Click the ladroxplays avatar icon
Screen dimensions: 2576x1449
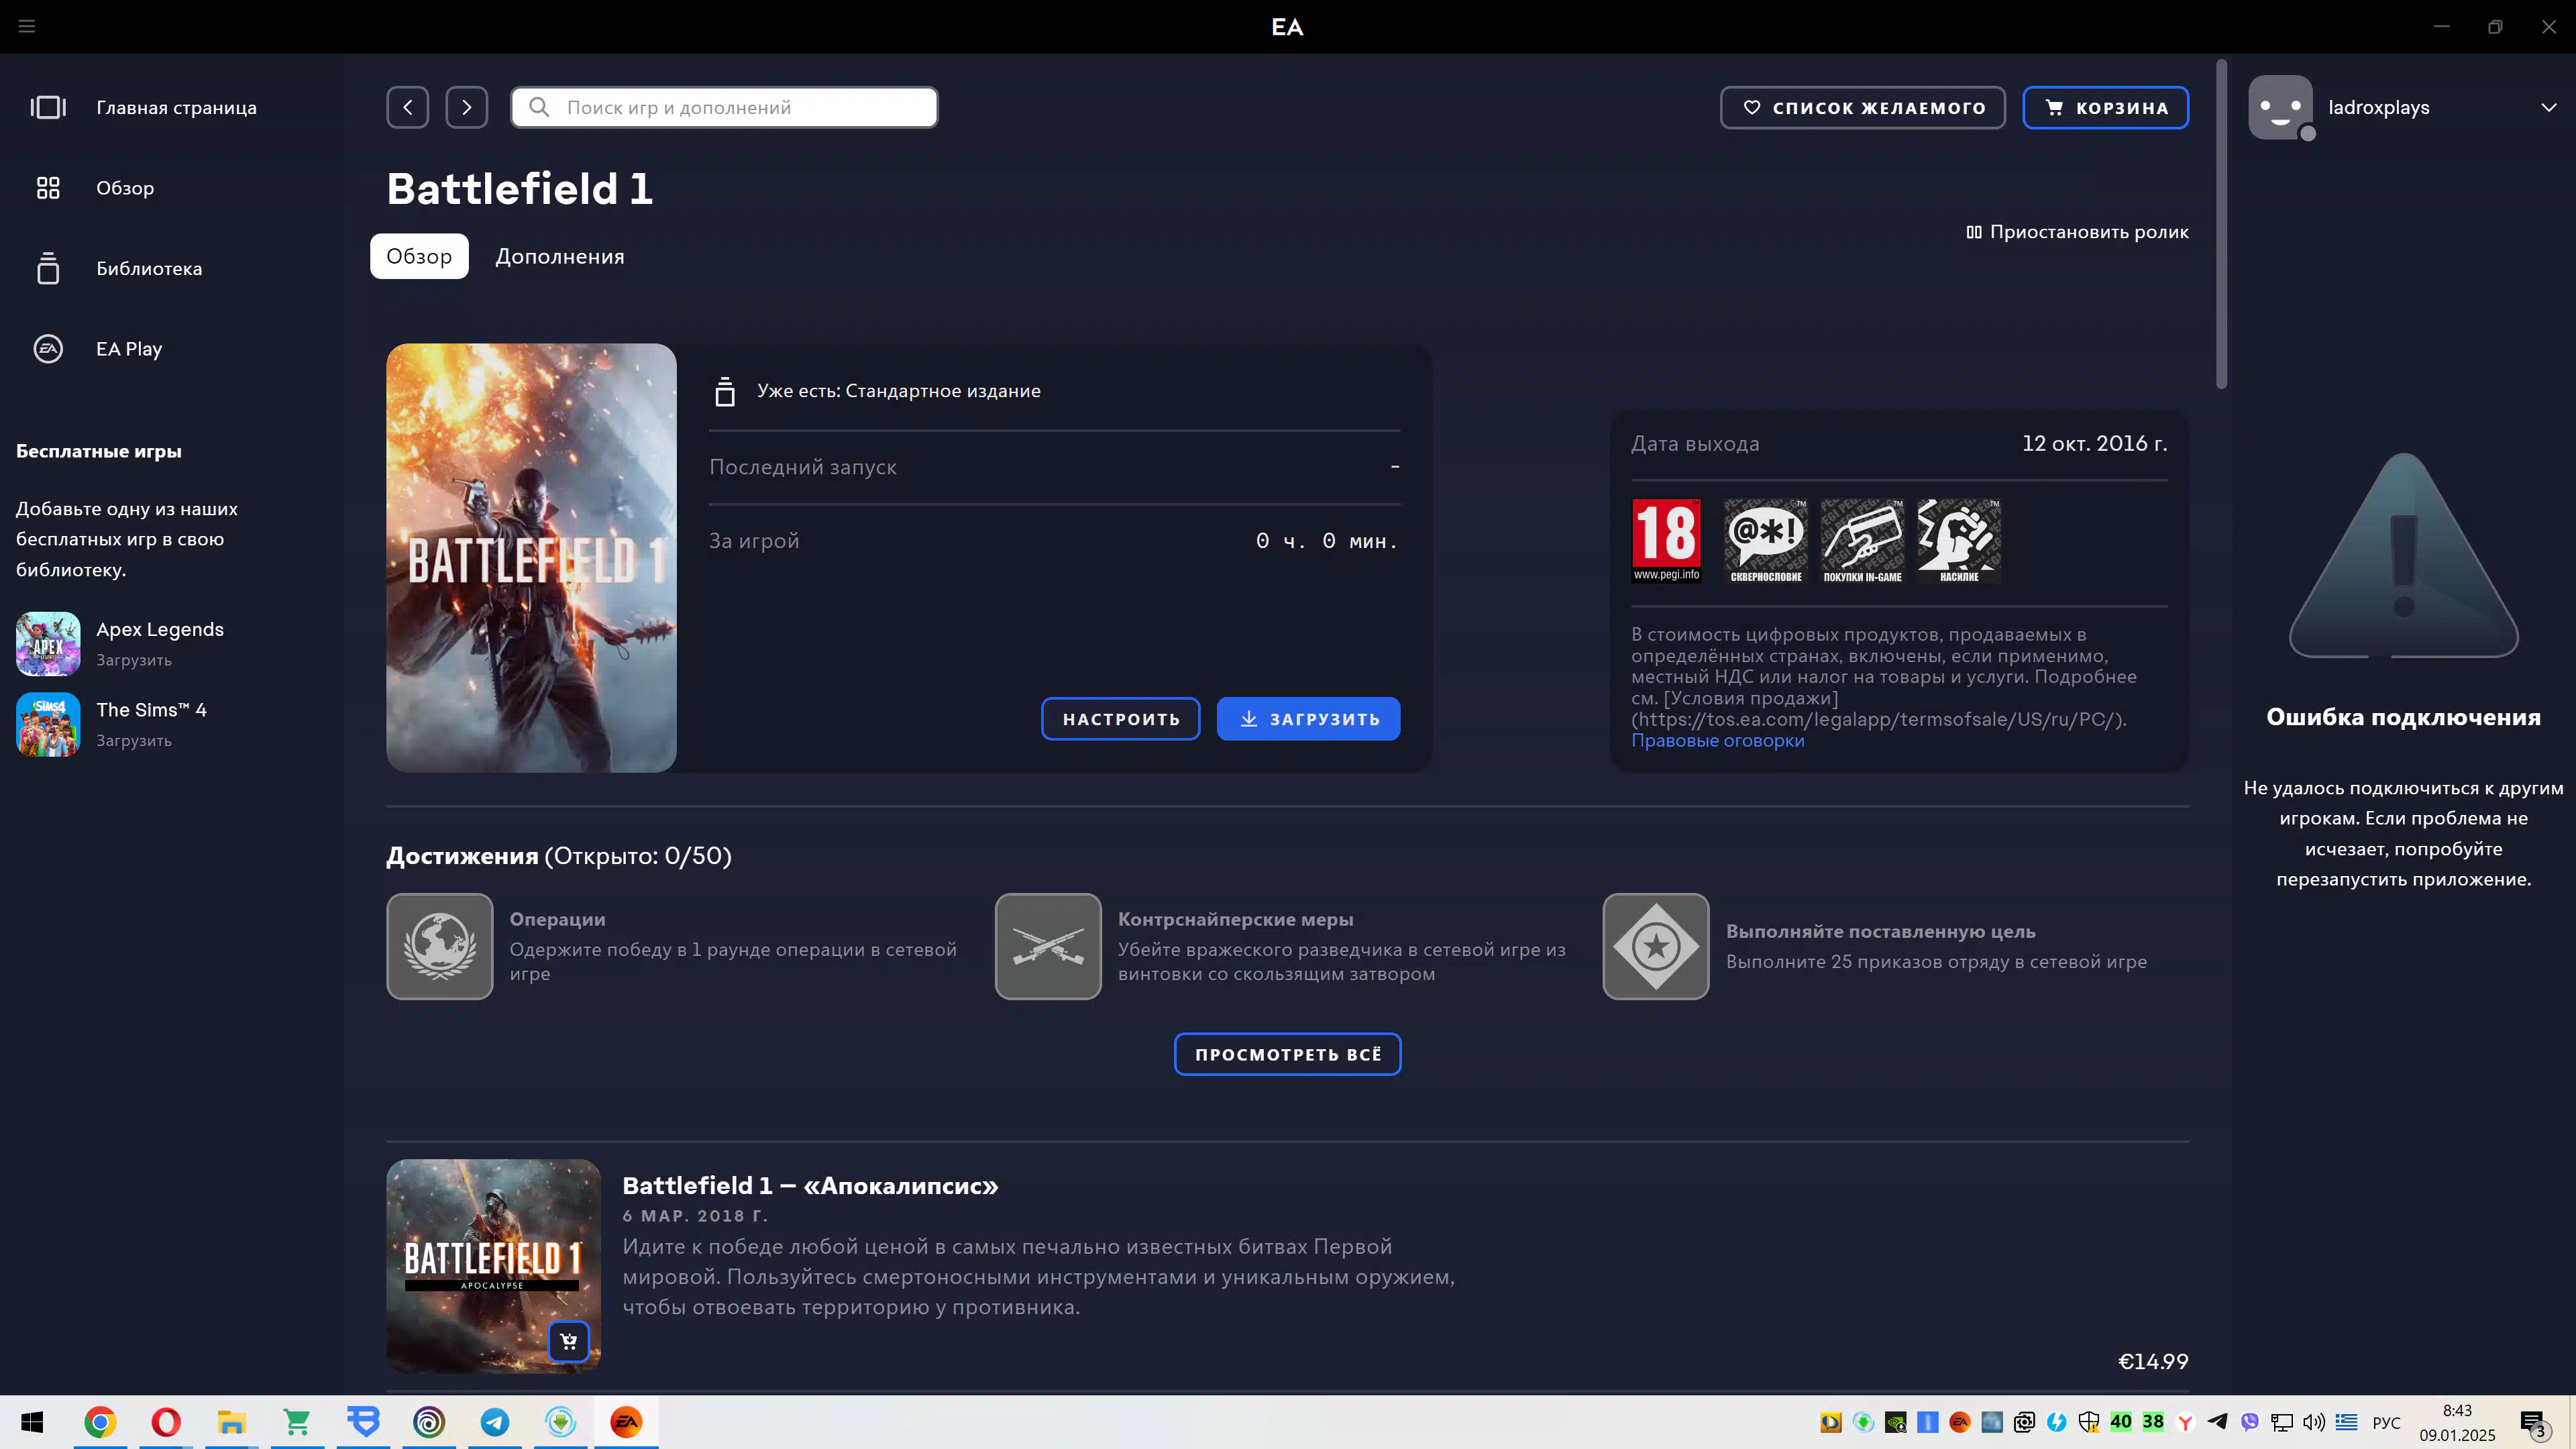point(2281,107)
